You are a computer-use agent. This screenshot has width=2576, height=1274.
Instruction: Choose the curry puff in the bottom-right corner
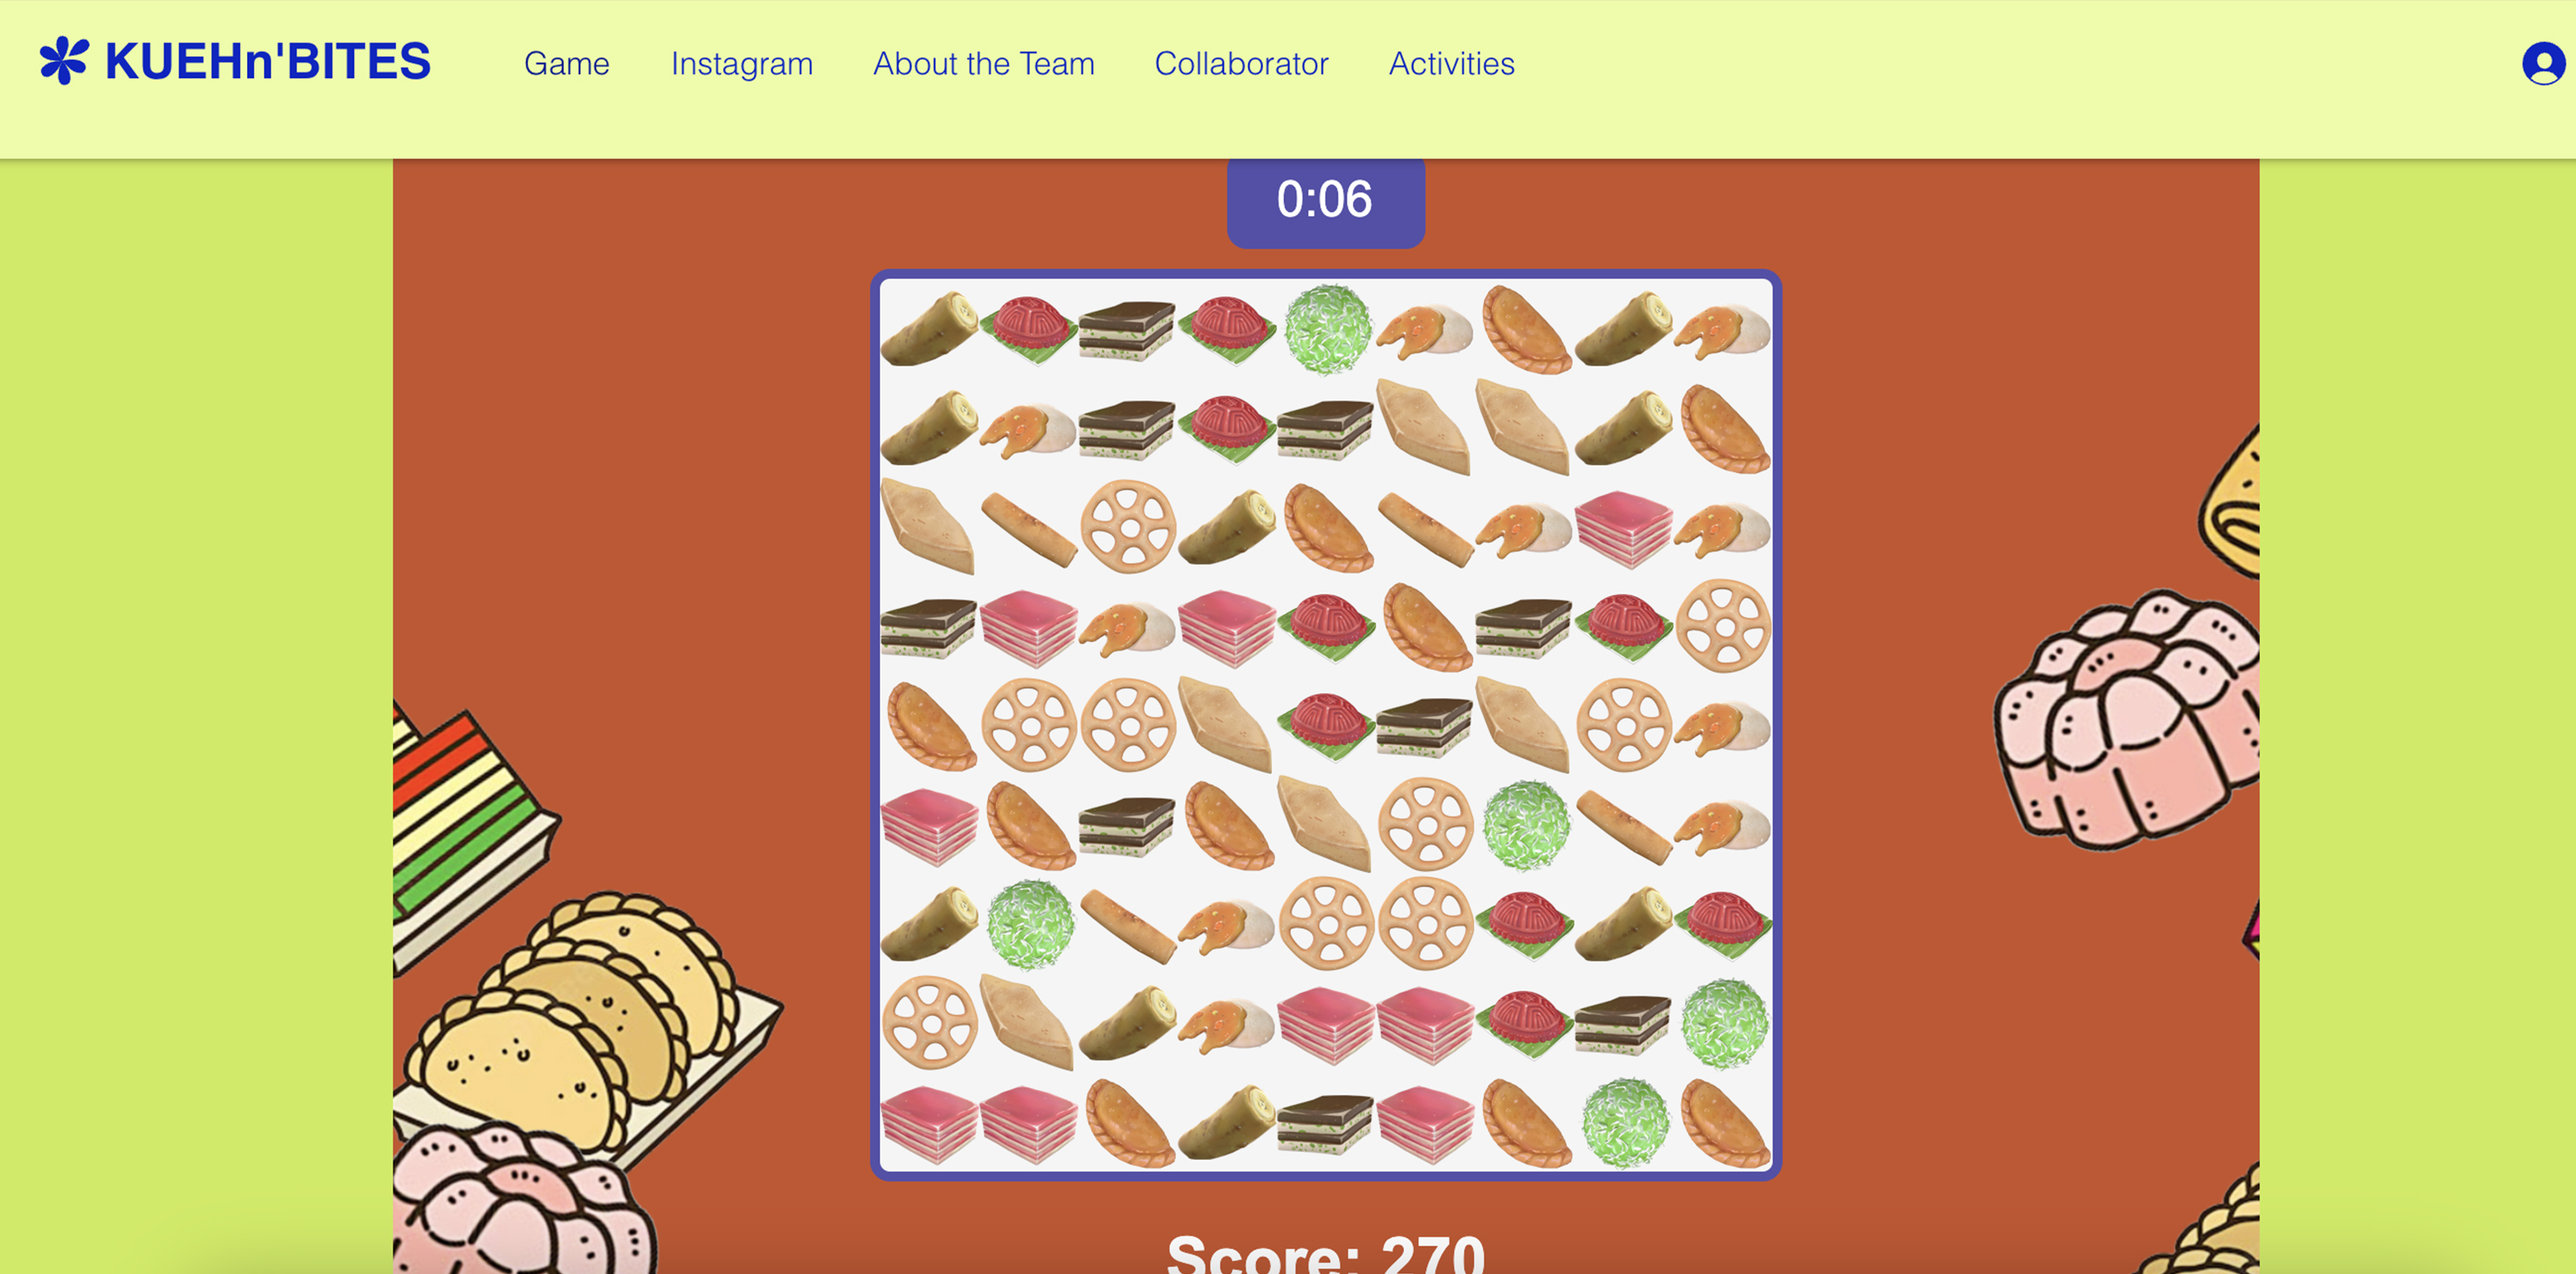pyautogui.click(x=1723, y=1122)
